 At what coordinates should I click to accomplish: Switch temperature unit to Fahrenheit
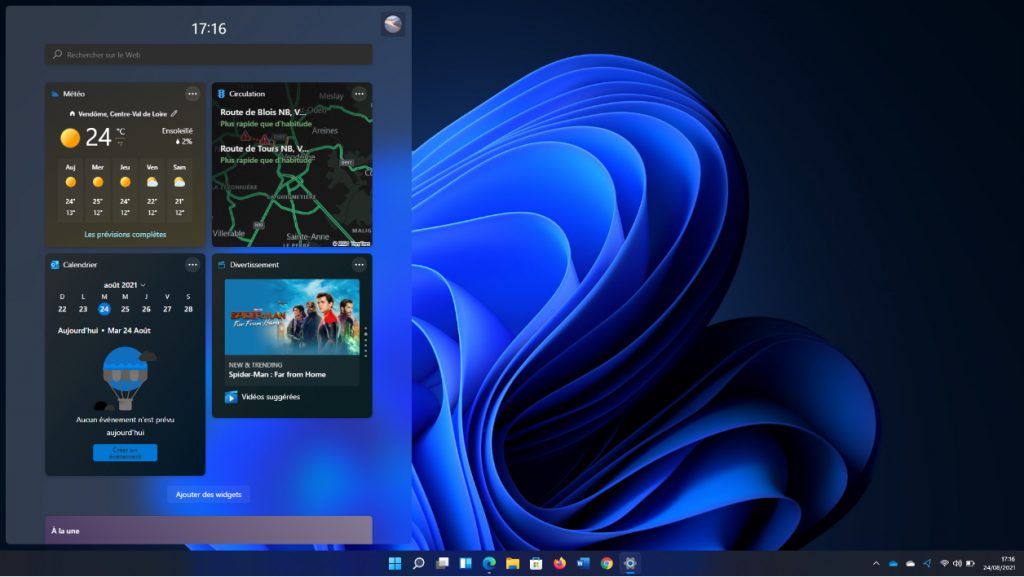coord(121,143)
